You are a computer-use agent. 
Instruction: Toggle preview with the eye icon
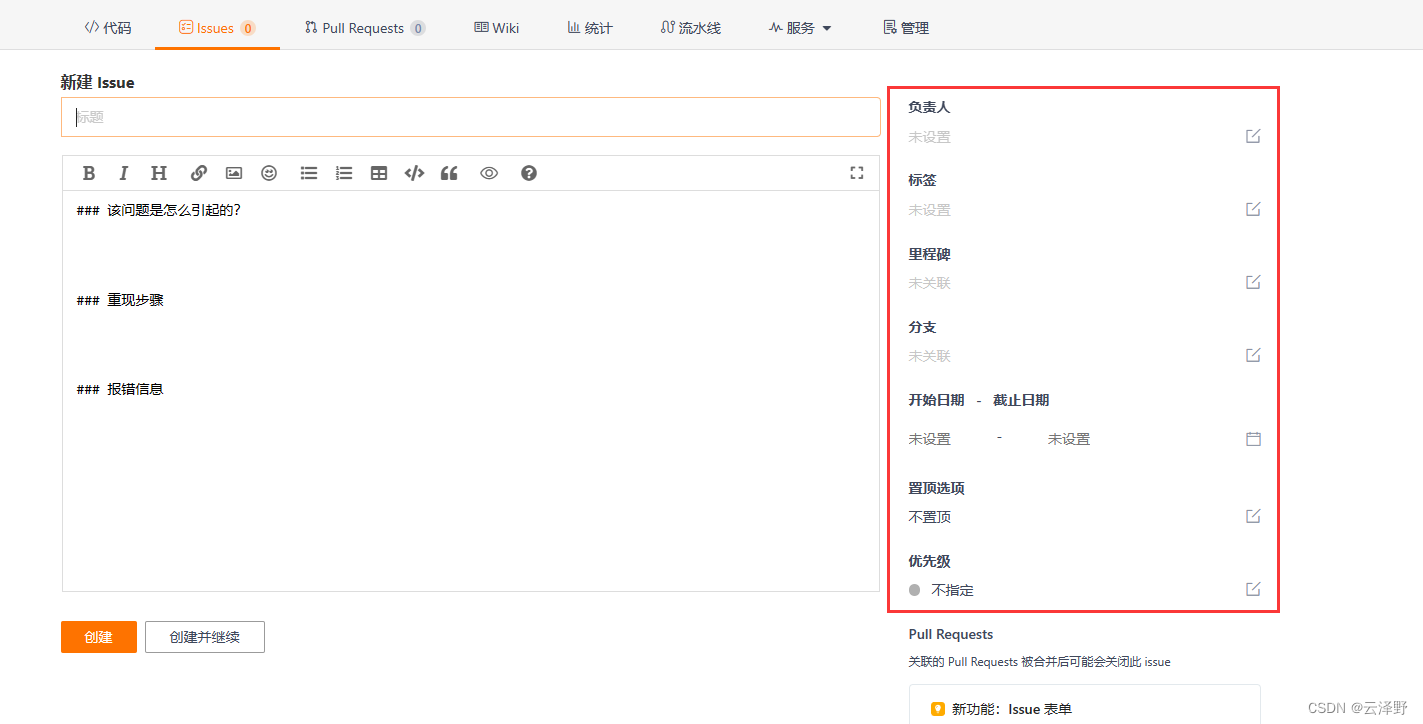click(x=489, y=173)
